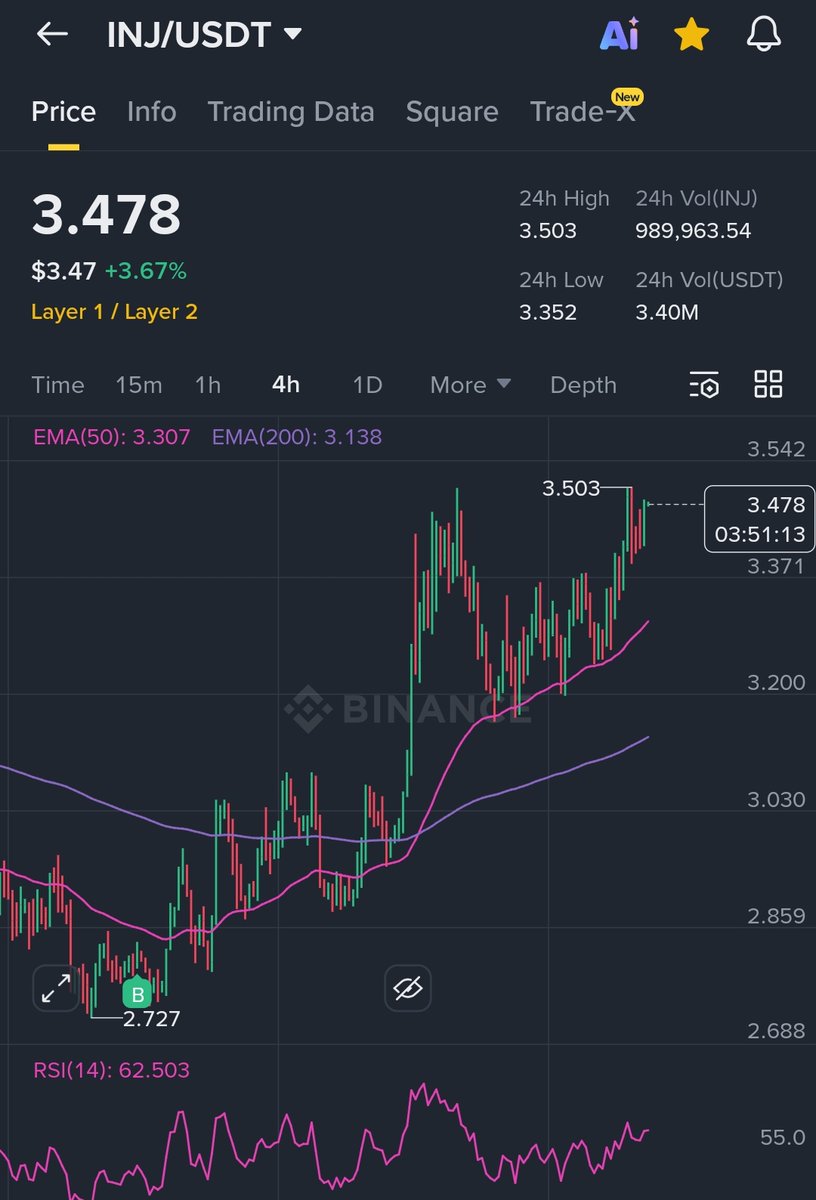
Task: Select the 1h timeframe
Action: [208, 385]
